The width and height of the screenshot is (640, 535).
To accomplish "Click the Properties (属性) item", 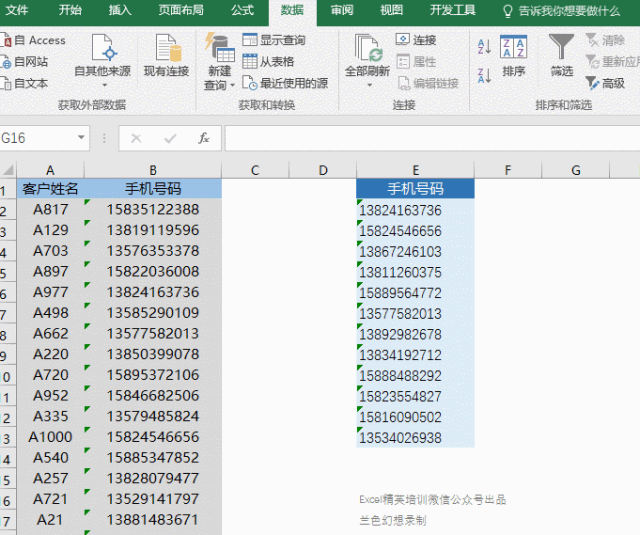I will [416, 62].
